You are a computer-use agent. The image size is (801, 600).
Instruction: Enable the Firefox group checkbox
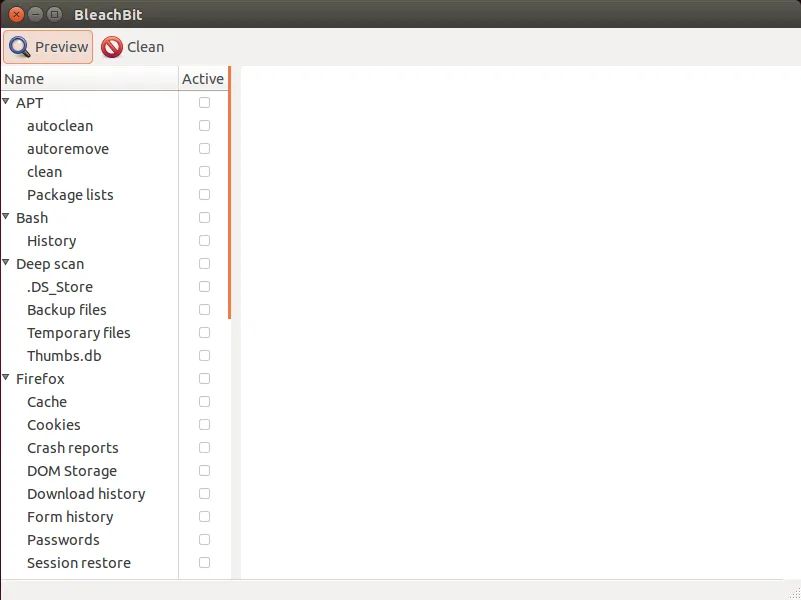[x=204, y=378]
